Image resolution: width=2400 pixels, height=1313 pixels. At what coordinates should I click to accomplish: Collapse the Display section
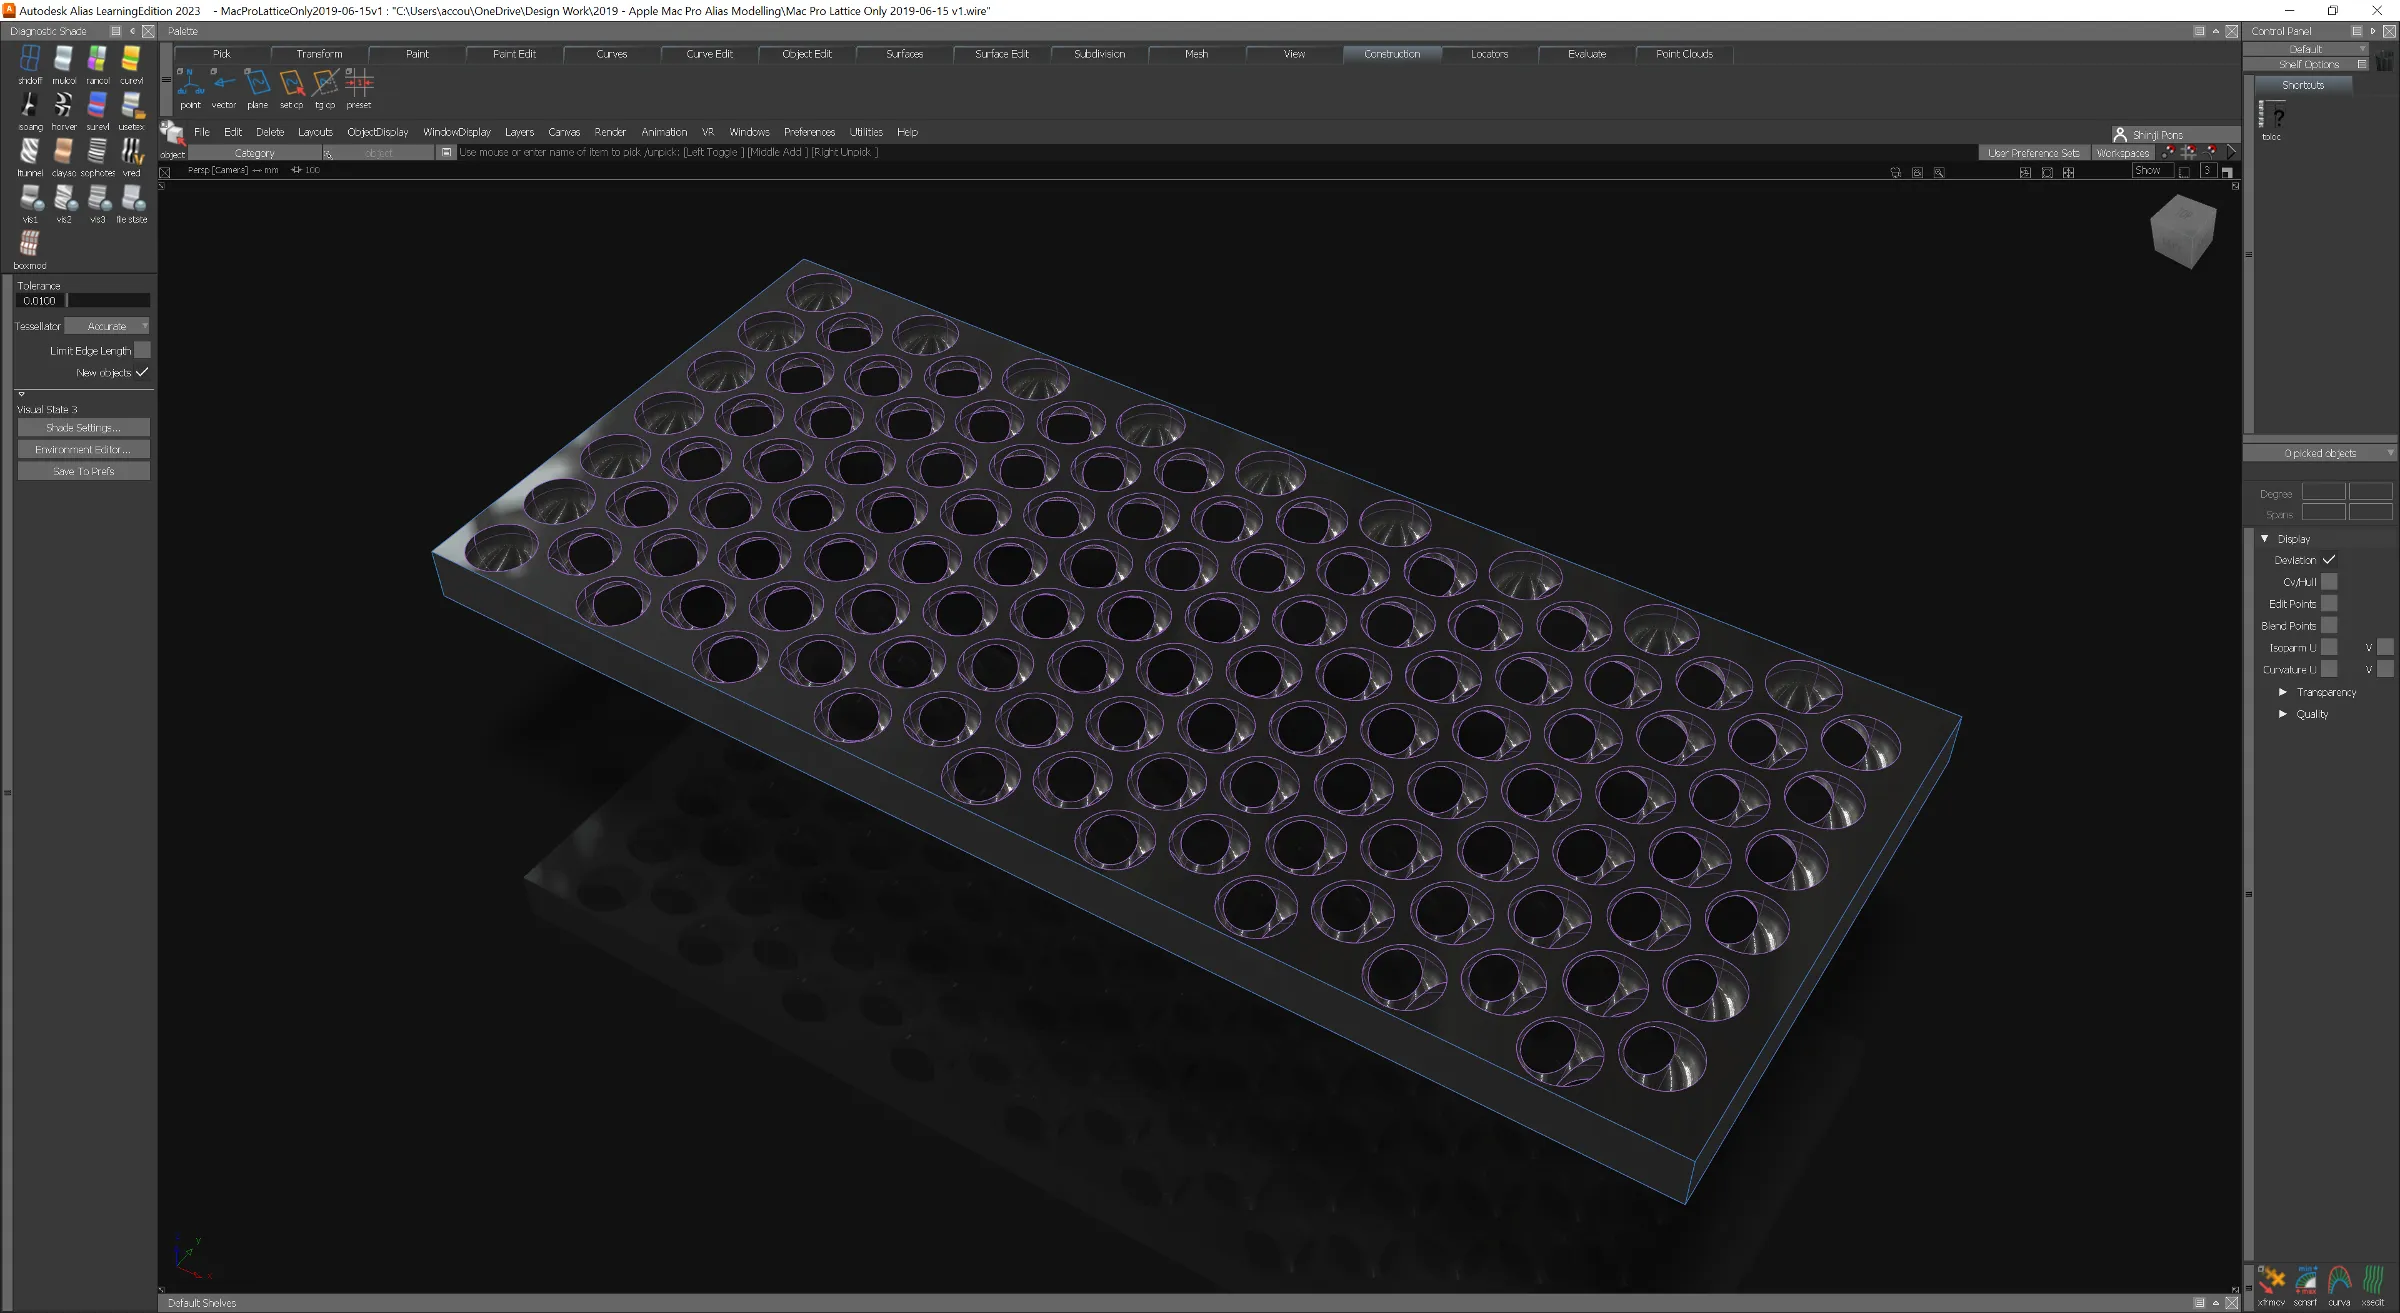2265,539
